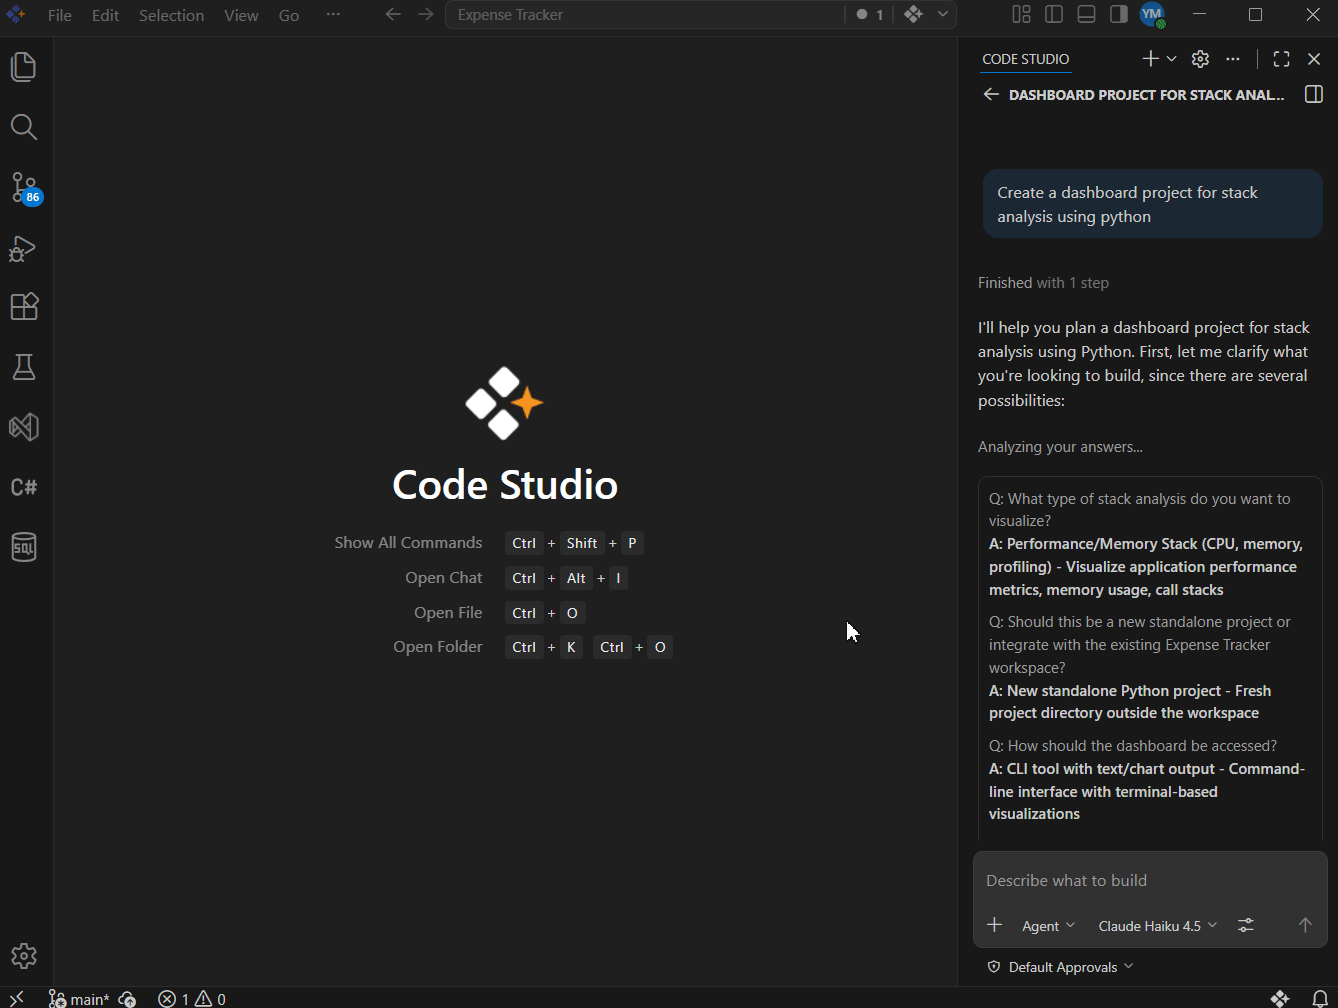Image resolution: width=1338 pixels, height=1008 pixels.
Task: Open the Run and Debug view
Action: point(24,247)
